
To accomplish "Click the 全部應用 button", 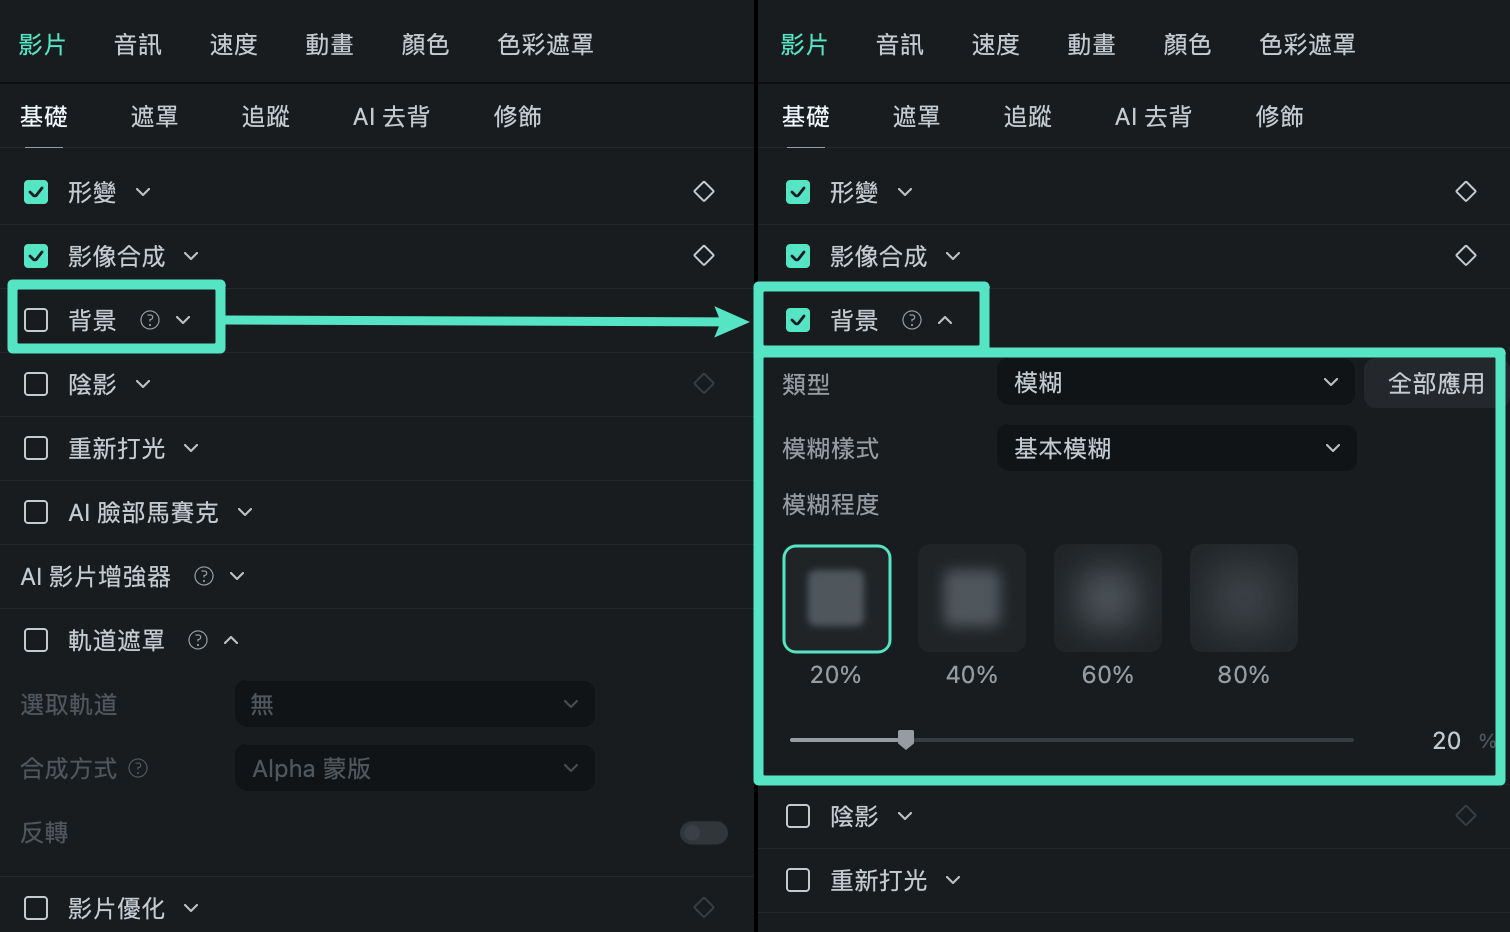I will pos(1435,383).
